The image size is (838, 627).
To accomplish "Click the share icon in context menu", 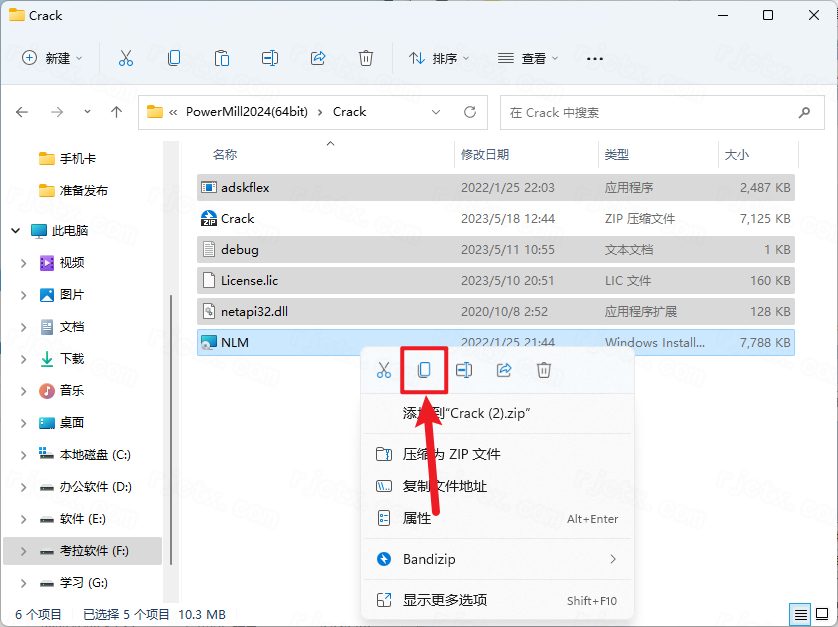I will pyautogui.click(x=504, y=370).
